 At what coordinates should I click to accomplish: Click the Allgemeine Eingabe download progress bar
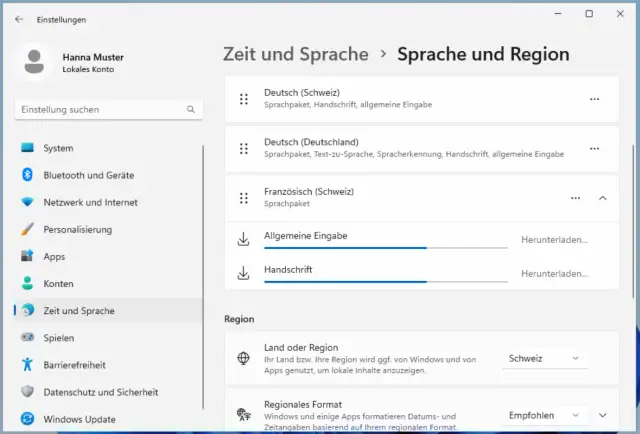(x=385, y=247)
